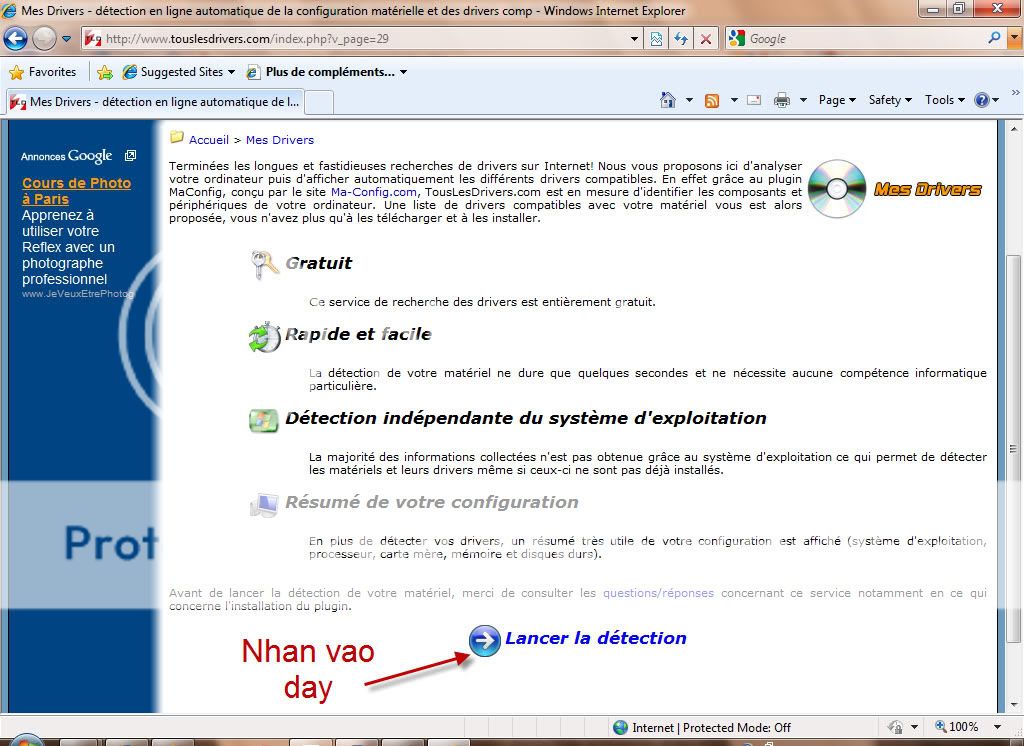Click the search magnifier icon in Google box
Screen dimensions: 1024x746
coord(994,39)
